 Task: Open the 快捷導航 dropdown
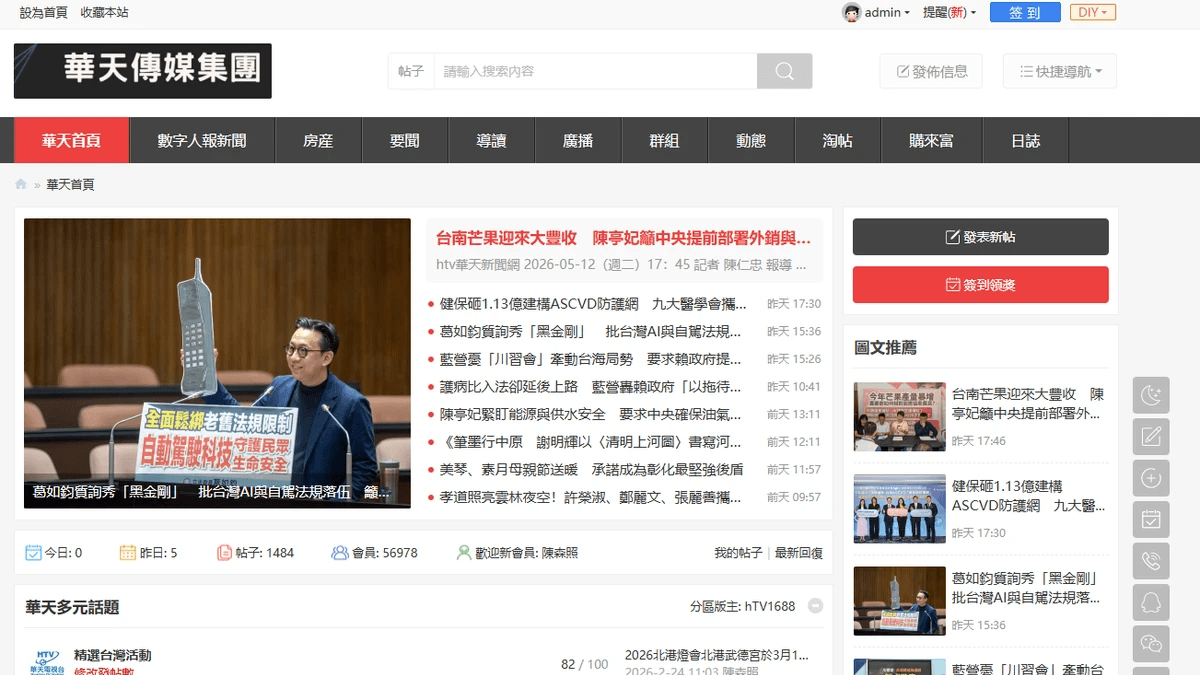tap(1060, 71)
